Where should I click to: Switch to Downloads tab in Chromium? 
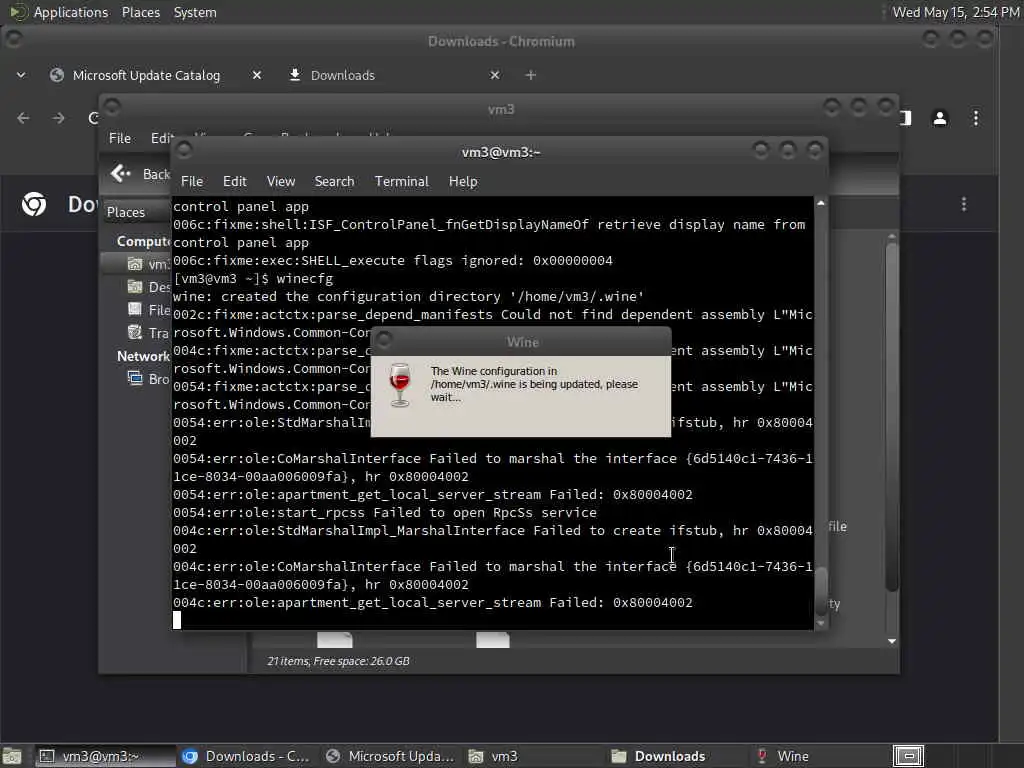coord(342,76)
